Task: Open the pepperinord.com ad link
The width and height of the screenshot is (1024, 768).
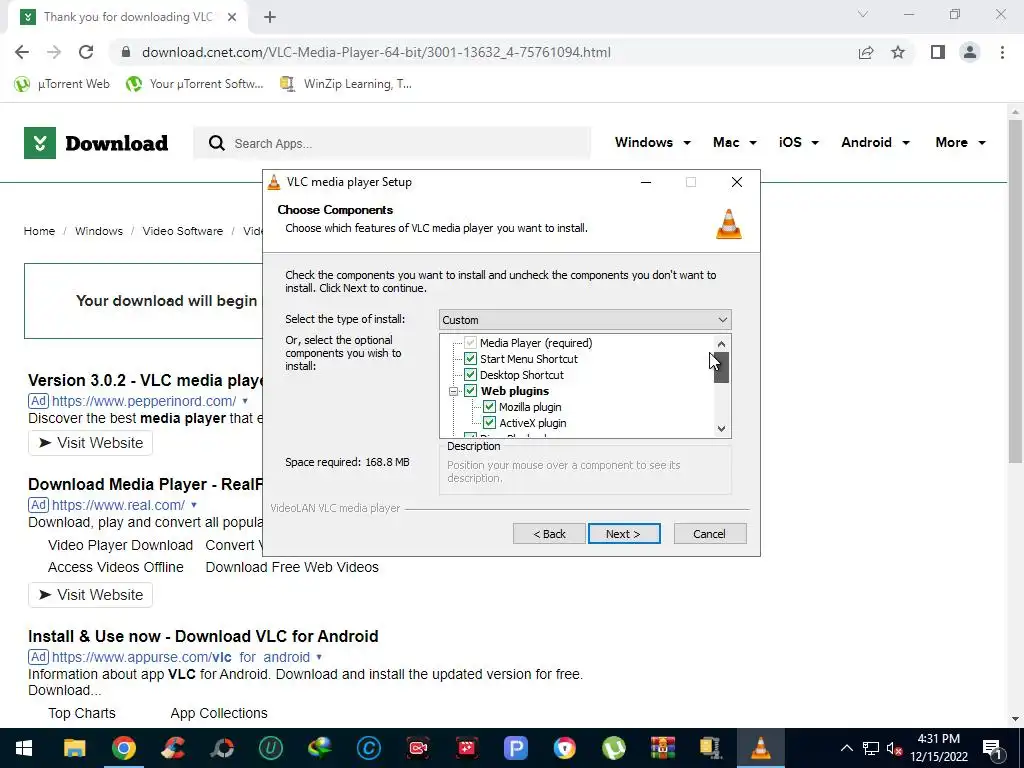Action: click(x=144, y=401)
